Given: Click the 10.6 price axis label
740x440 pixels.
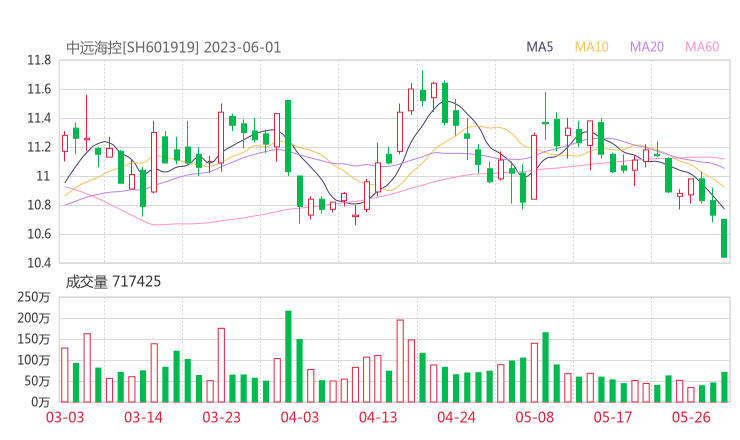Looking at the screenshot, I should click(39, 234).
